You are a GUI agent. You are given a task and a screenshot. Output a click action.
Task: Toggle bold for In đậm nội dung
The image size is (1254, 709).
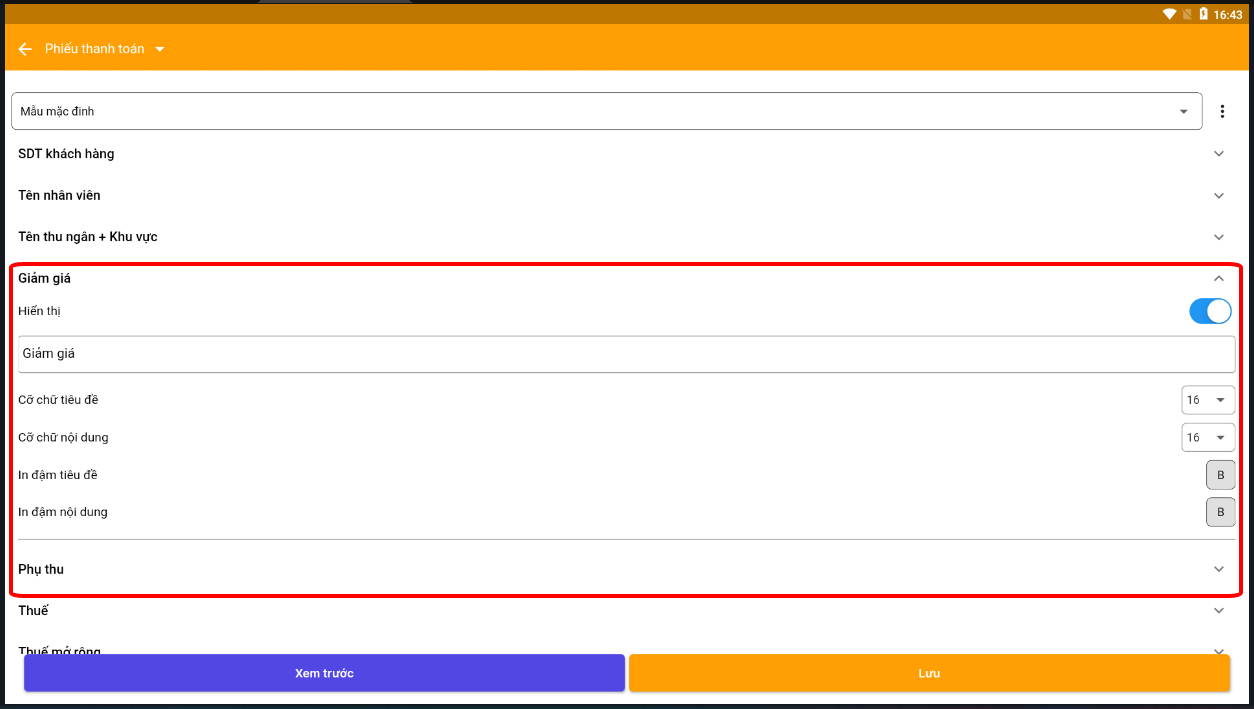(x=1220, y=512)
